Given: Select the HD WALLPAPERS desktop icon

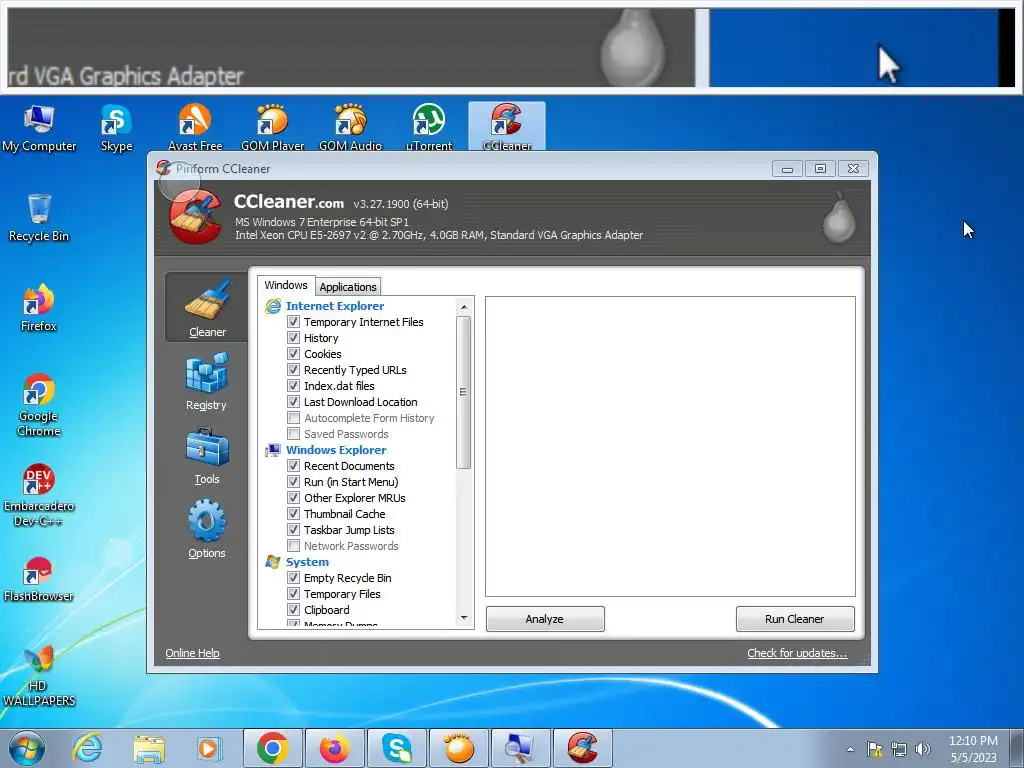Looking at the screenshot, I should (x=39, y=675).
